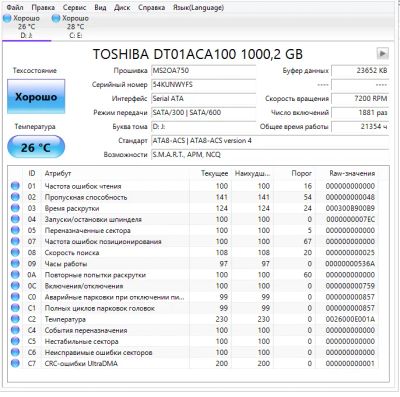Screen dimensions: 400x397
Task: Click status icon for Пропускная способность row
Action: (15, 197)
